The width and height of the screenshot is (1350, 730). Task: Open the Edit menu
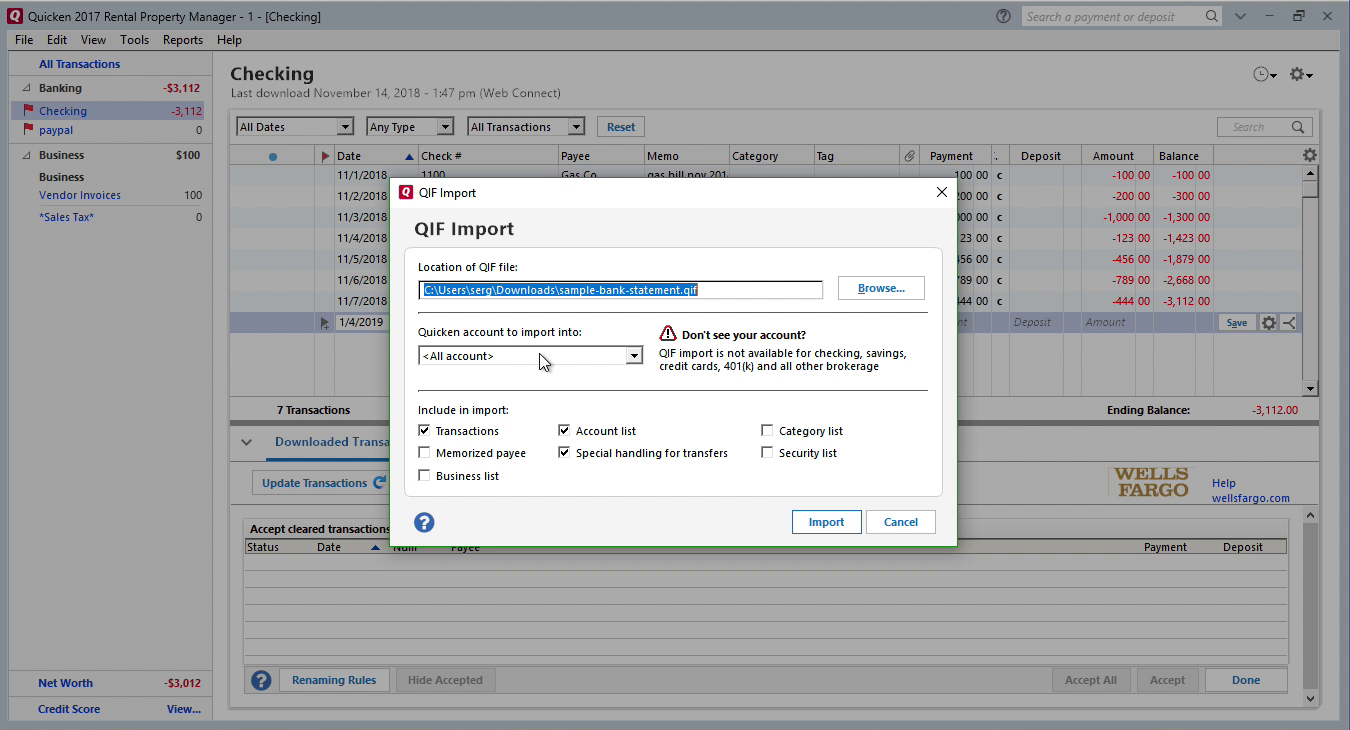point(57,40)
